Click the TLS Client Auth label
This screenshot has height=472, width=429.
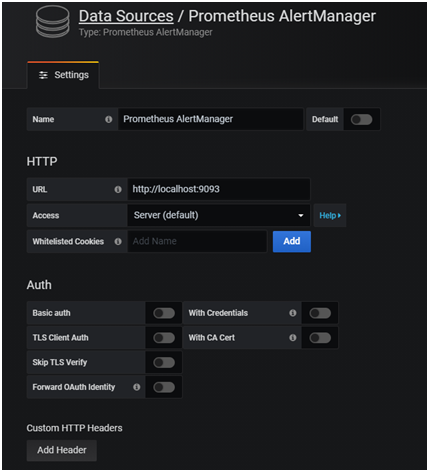(60, 338)
